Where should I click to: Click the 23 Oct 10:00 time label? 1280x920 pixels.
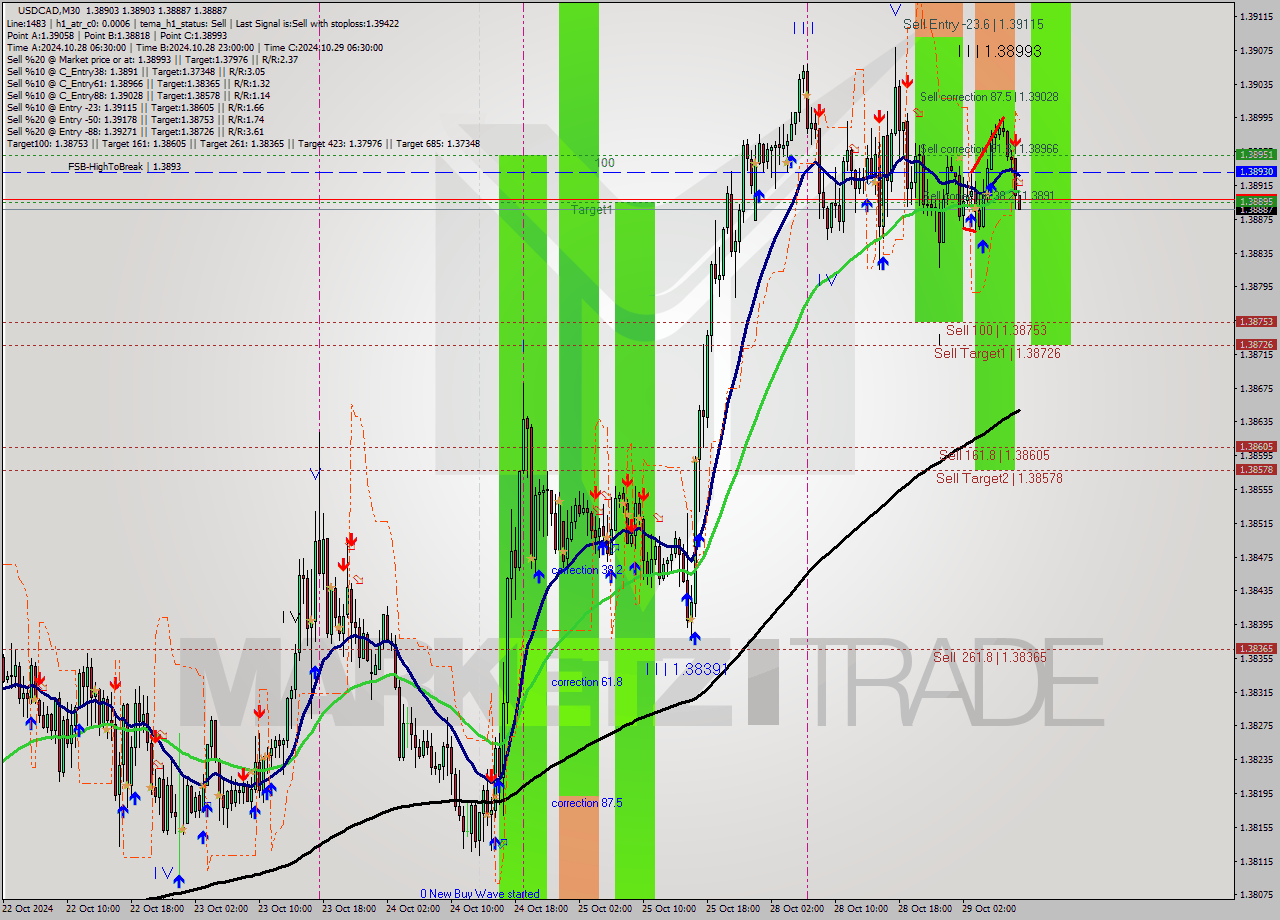pos(284,909)
